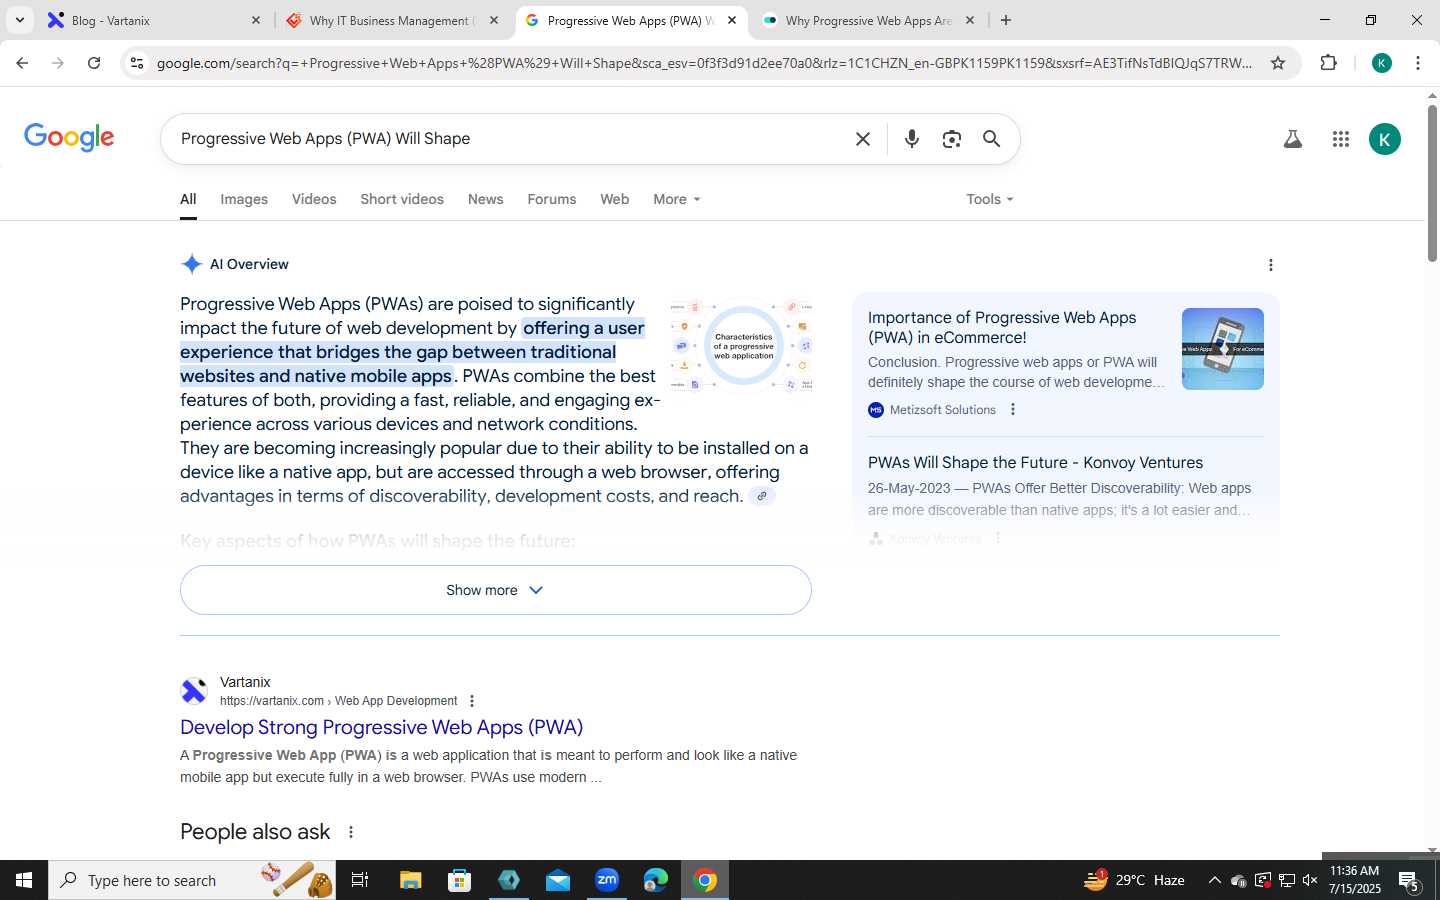This screenshot has height=900, width=1440.
Task: Select the Videos search filter
Action: [x=314, y=199]
